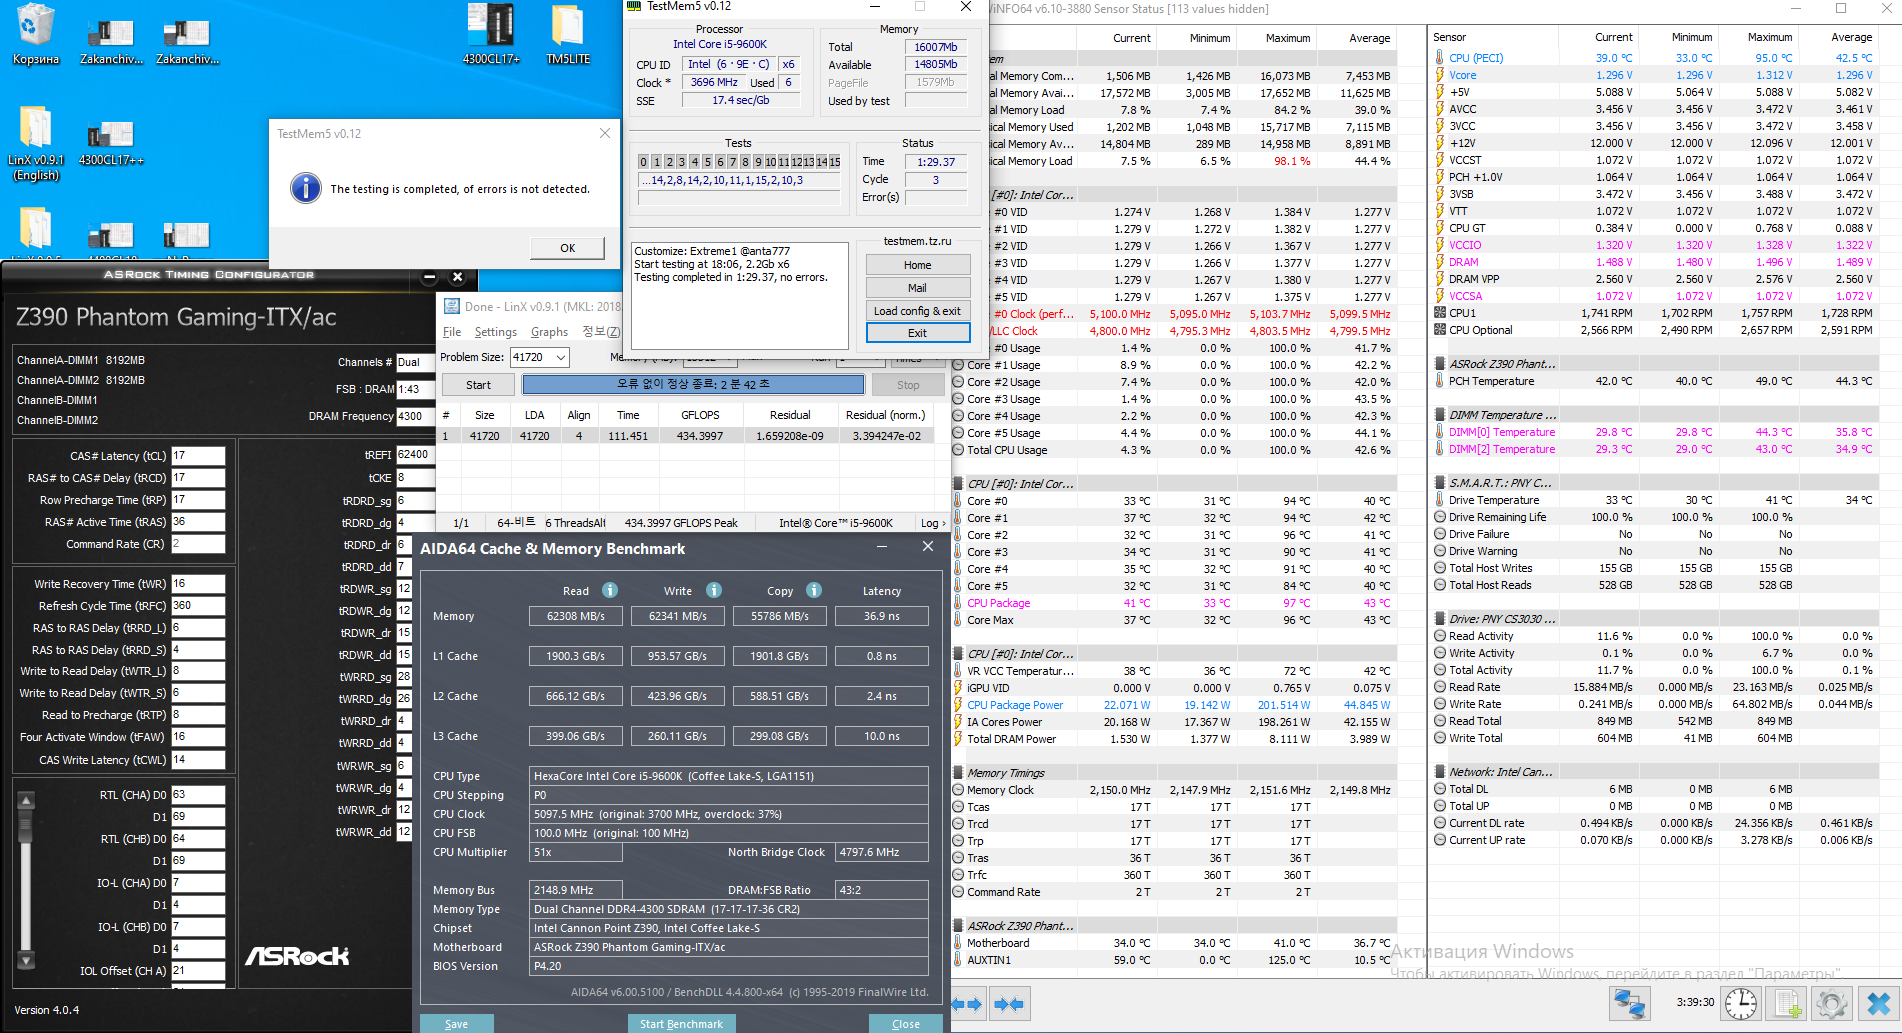Open the Problem Size dropdown in LinX
Screen dimensions: 1902x1033
coord(561,357)
